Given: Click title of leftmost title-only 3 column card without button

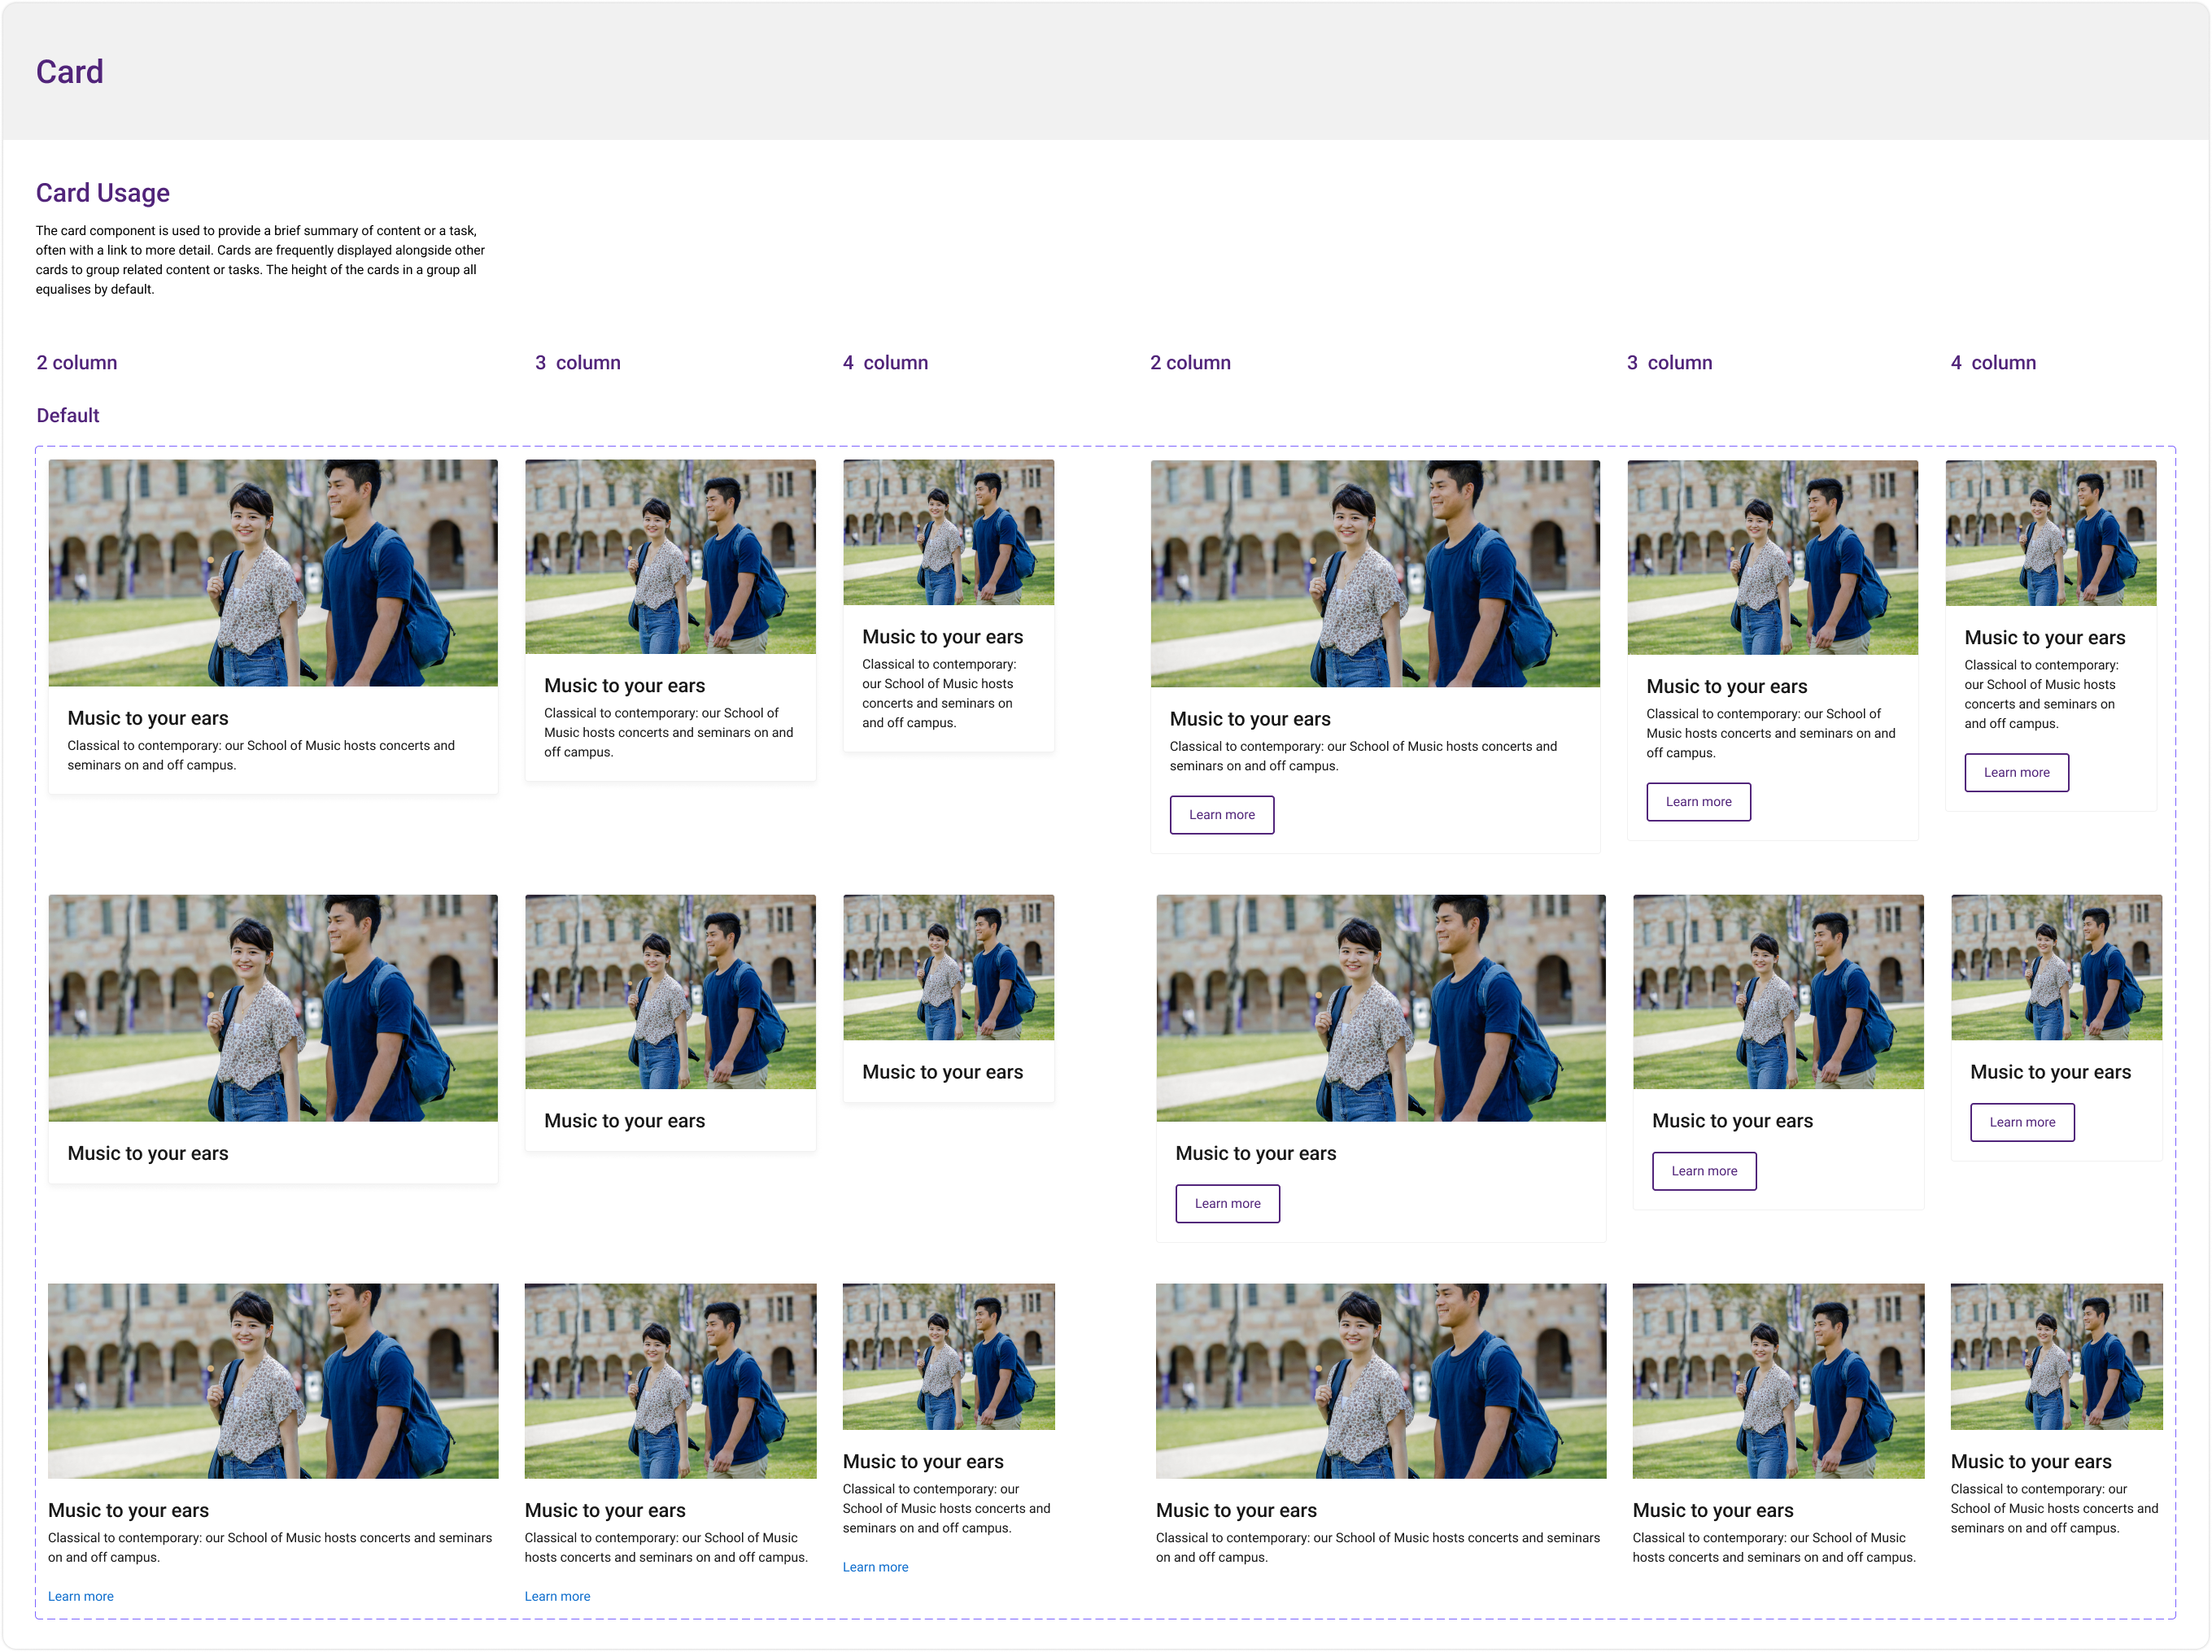Looking at the screenshot, I should [624, 1121].
